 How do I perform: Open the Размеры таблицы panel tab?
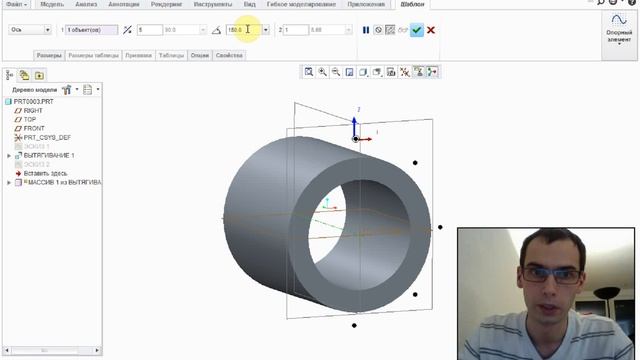(x=93, y=56)
